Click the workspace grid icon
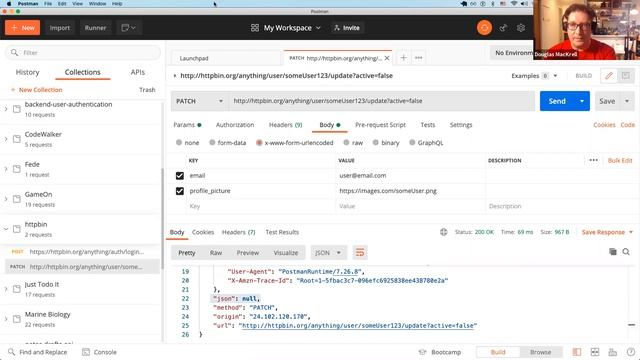 pyautogui.click(x=255, y=28)
